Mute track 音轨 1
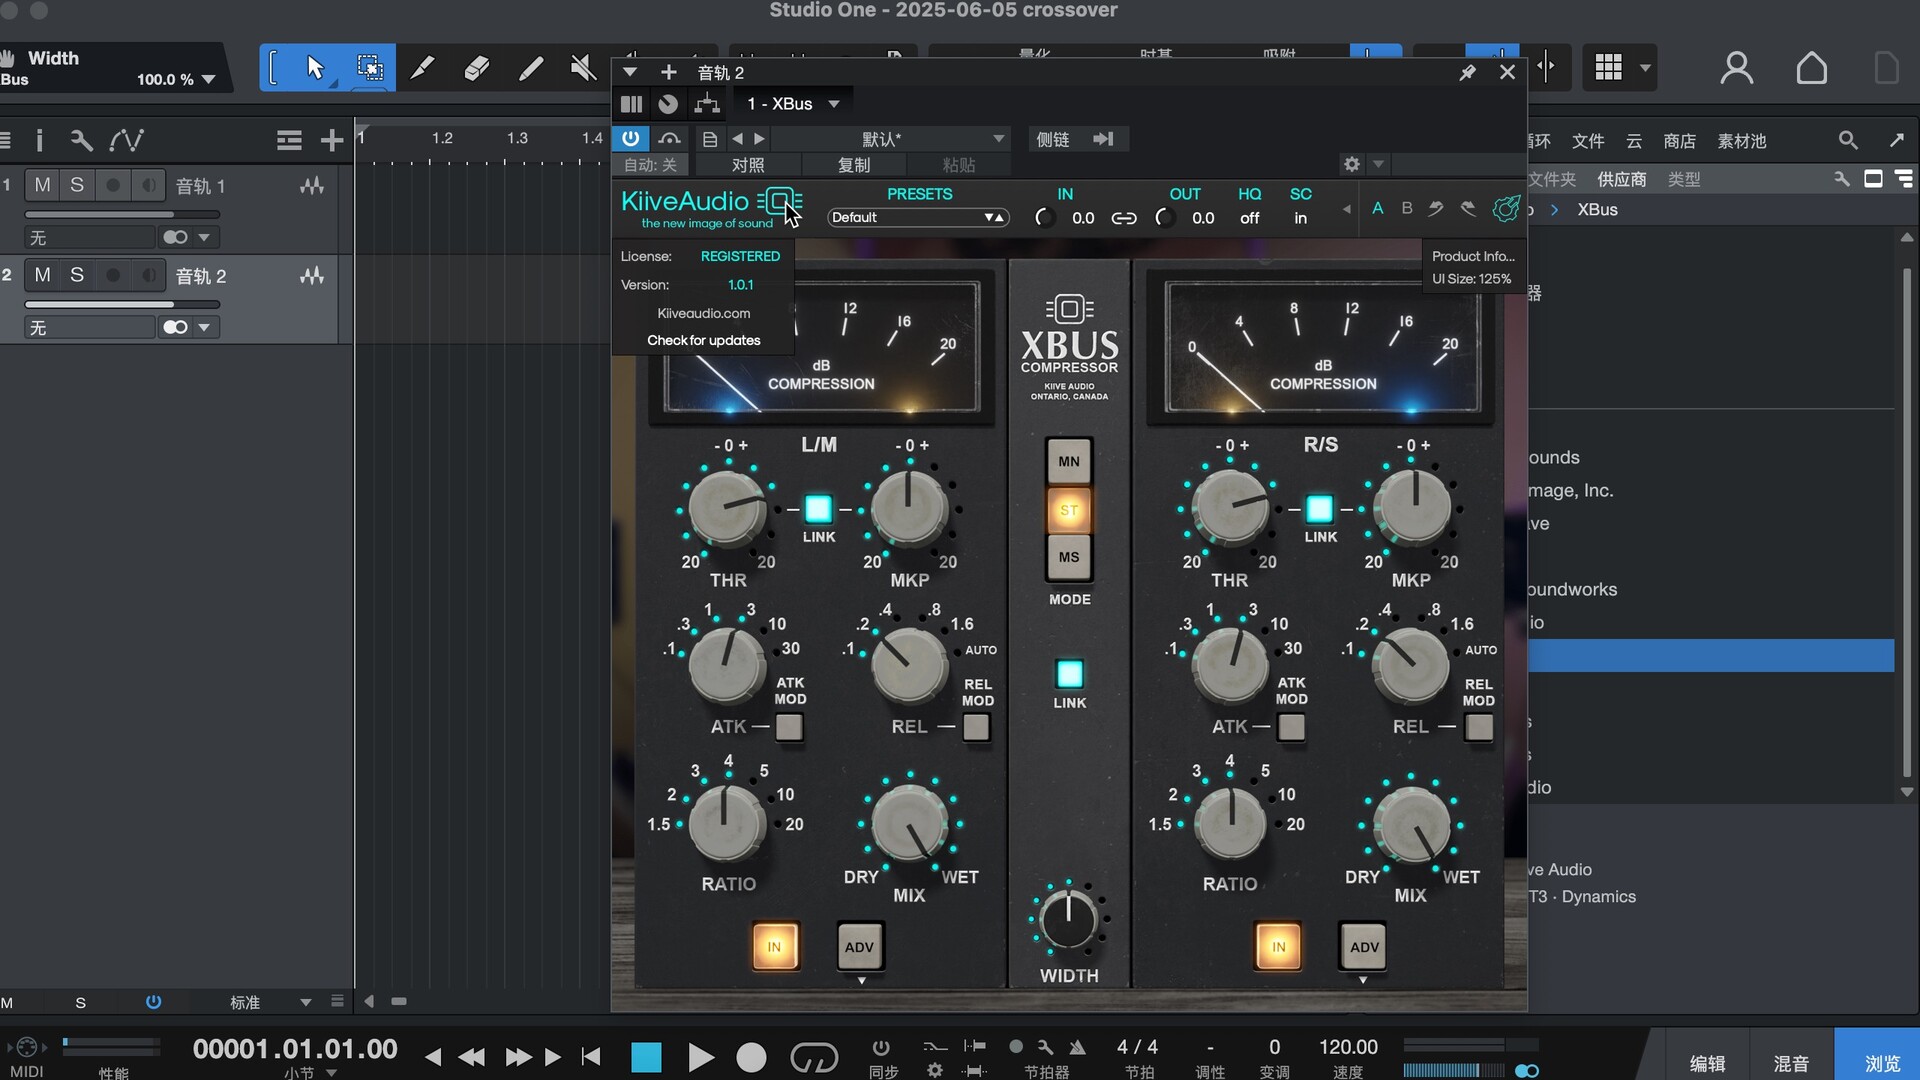Screen dimensions: 1920x1080 tap(42, 185)
